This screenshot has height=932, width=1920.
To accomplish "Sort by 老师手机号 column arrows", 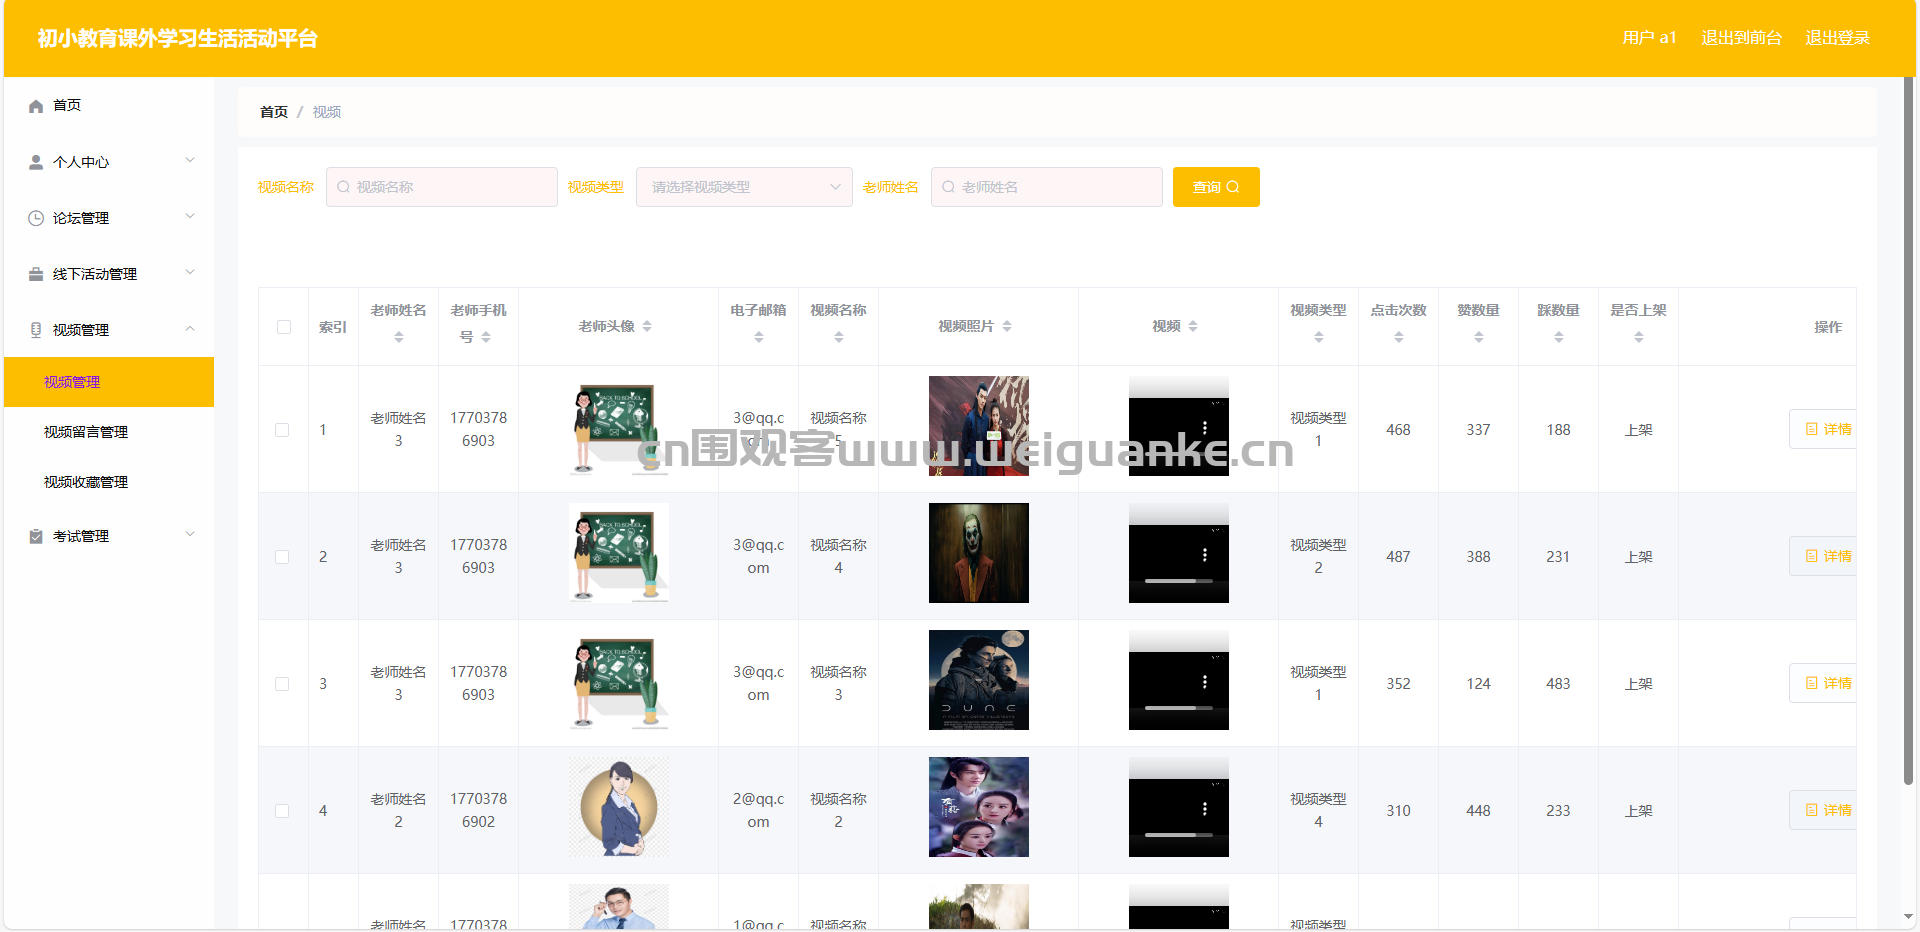I will [x=486, y=338].
